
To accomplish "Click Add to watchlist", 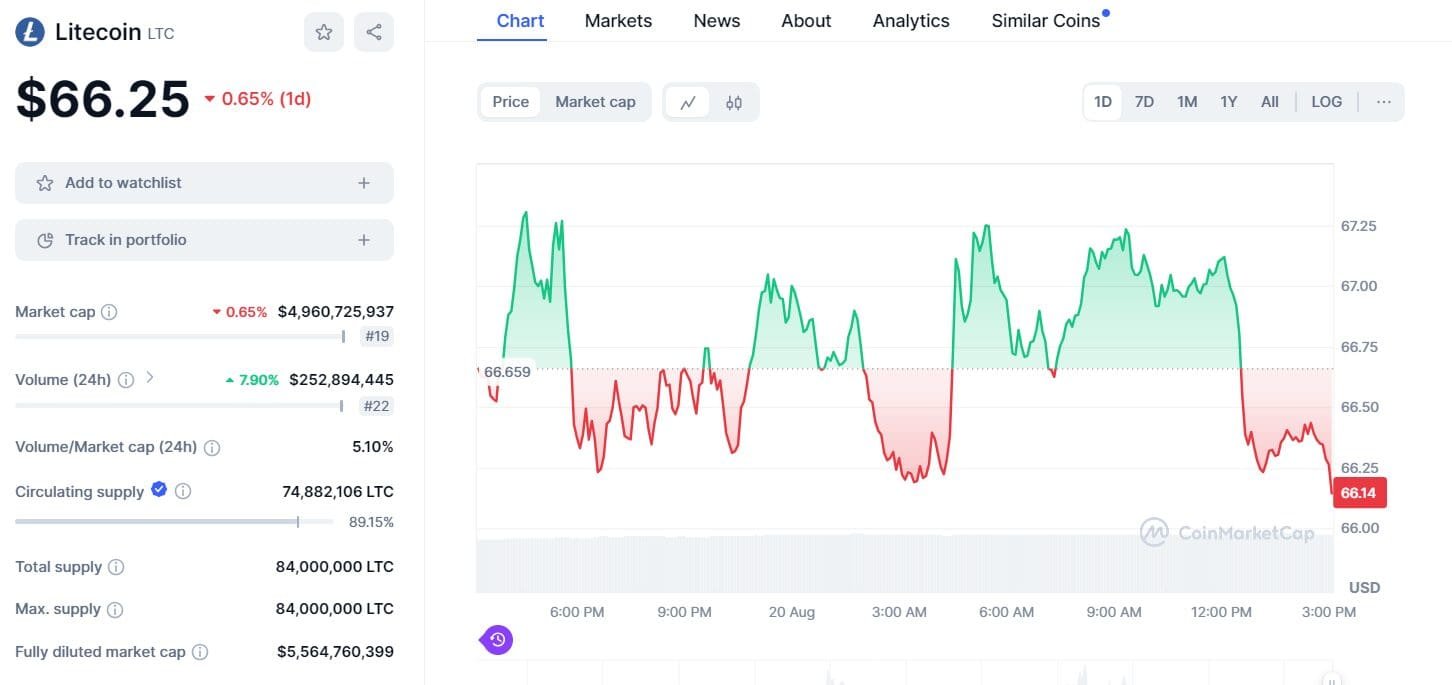I will (204, 183).
